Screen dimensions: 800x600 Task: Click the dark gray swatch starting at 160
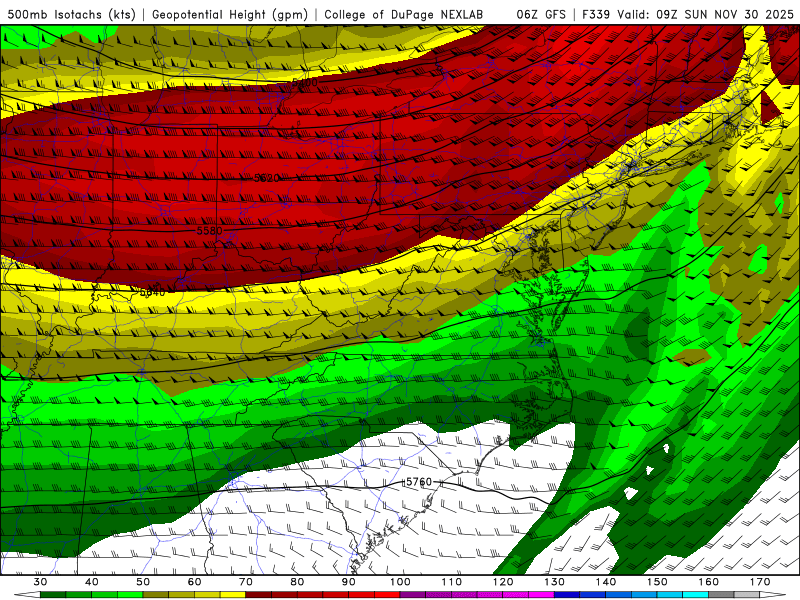[721, 595]
